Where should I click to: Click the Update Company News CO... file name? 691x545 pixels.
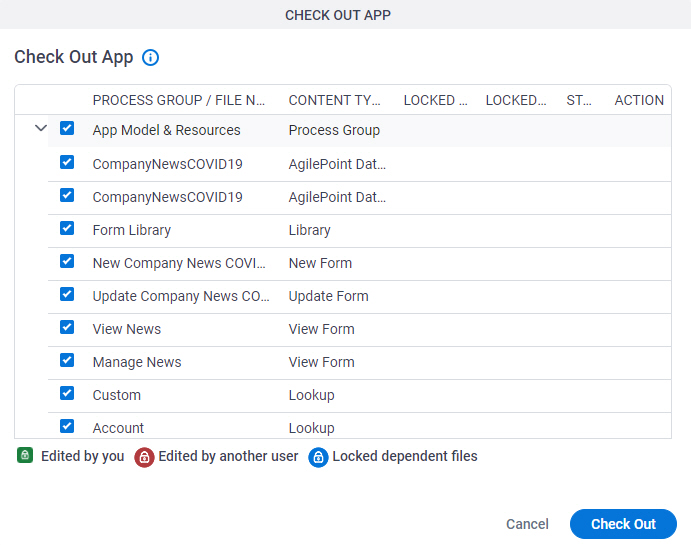coord(181,296)
